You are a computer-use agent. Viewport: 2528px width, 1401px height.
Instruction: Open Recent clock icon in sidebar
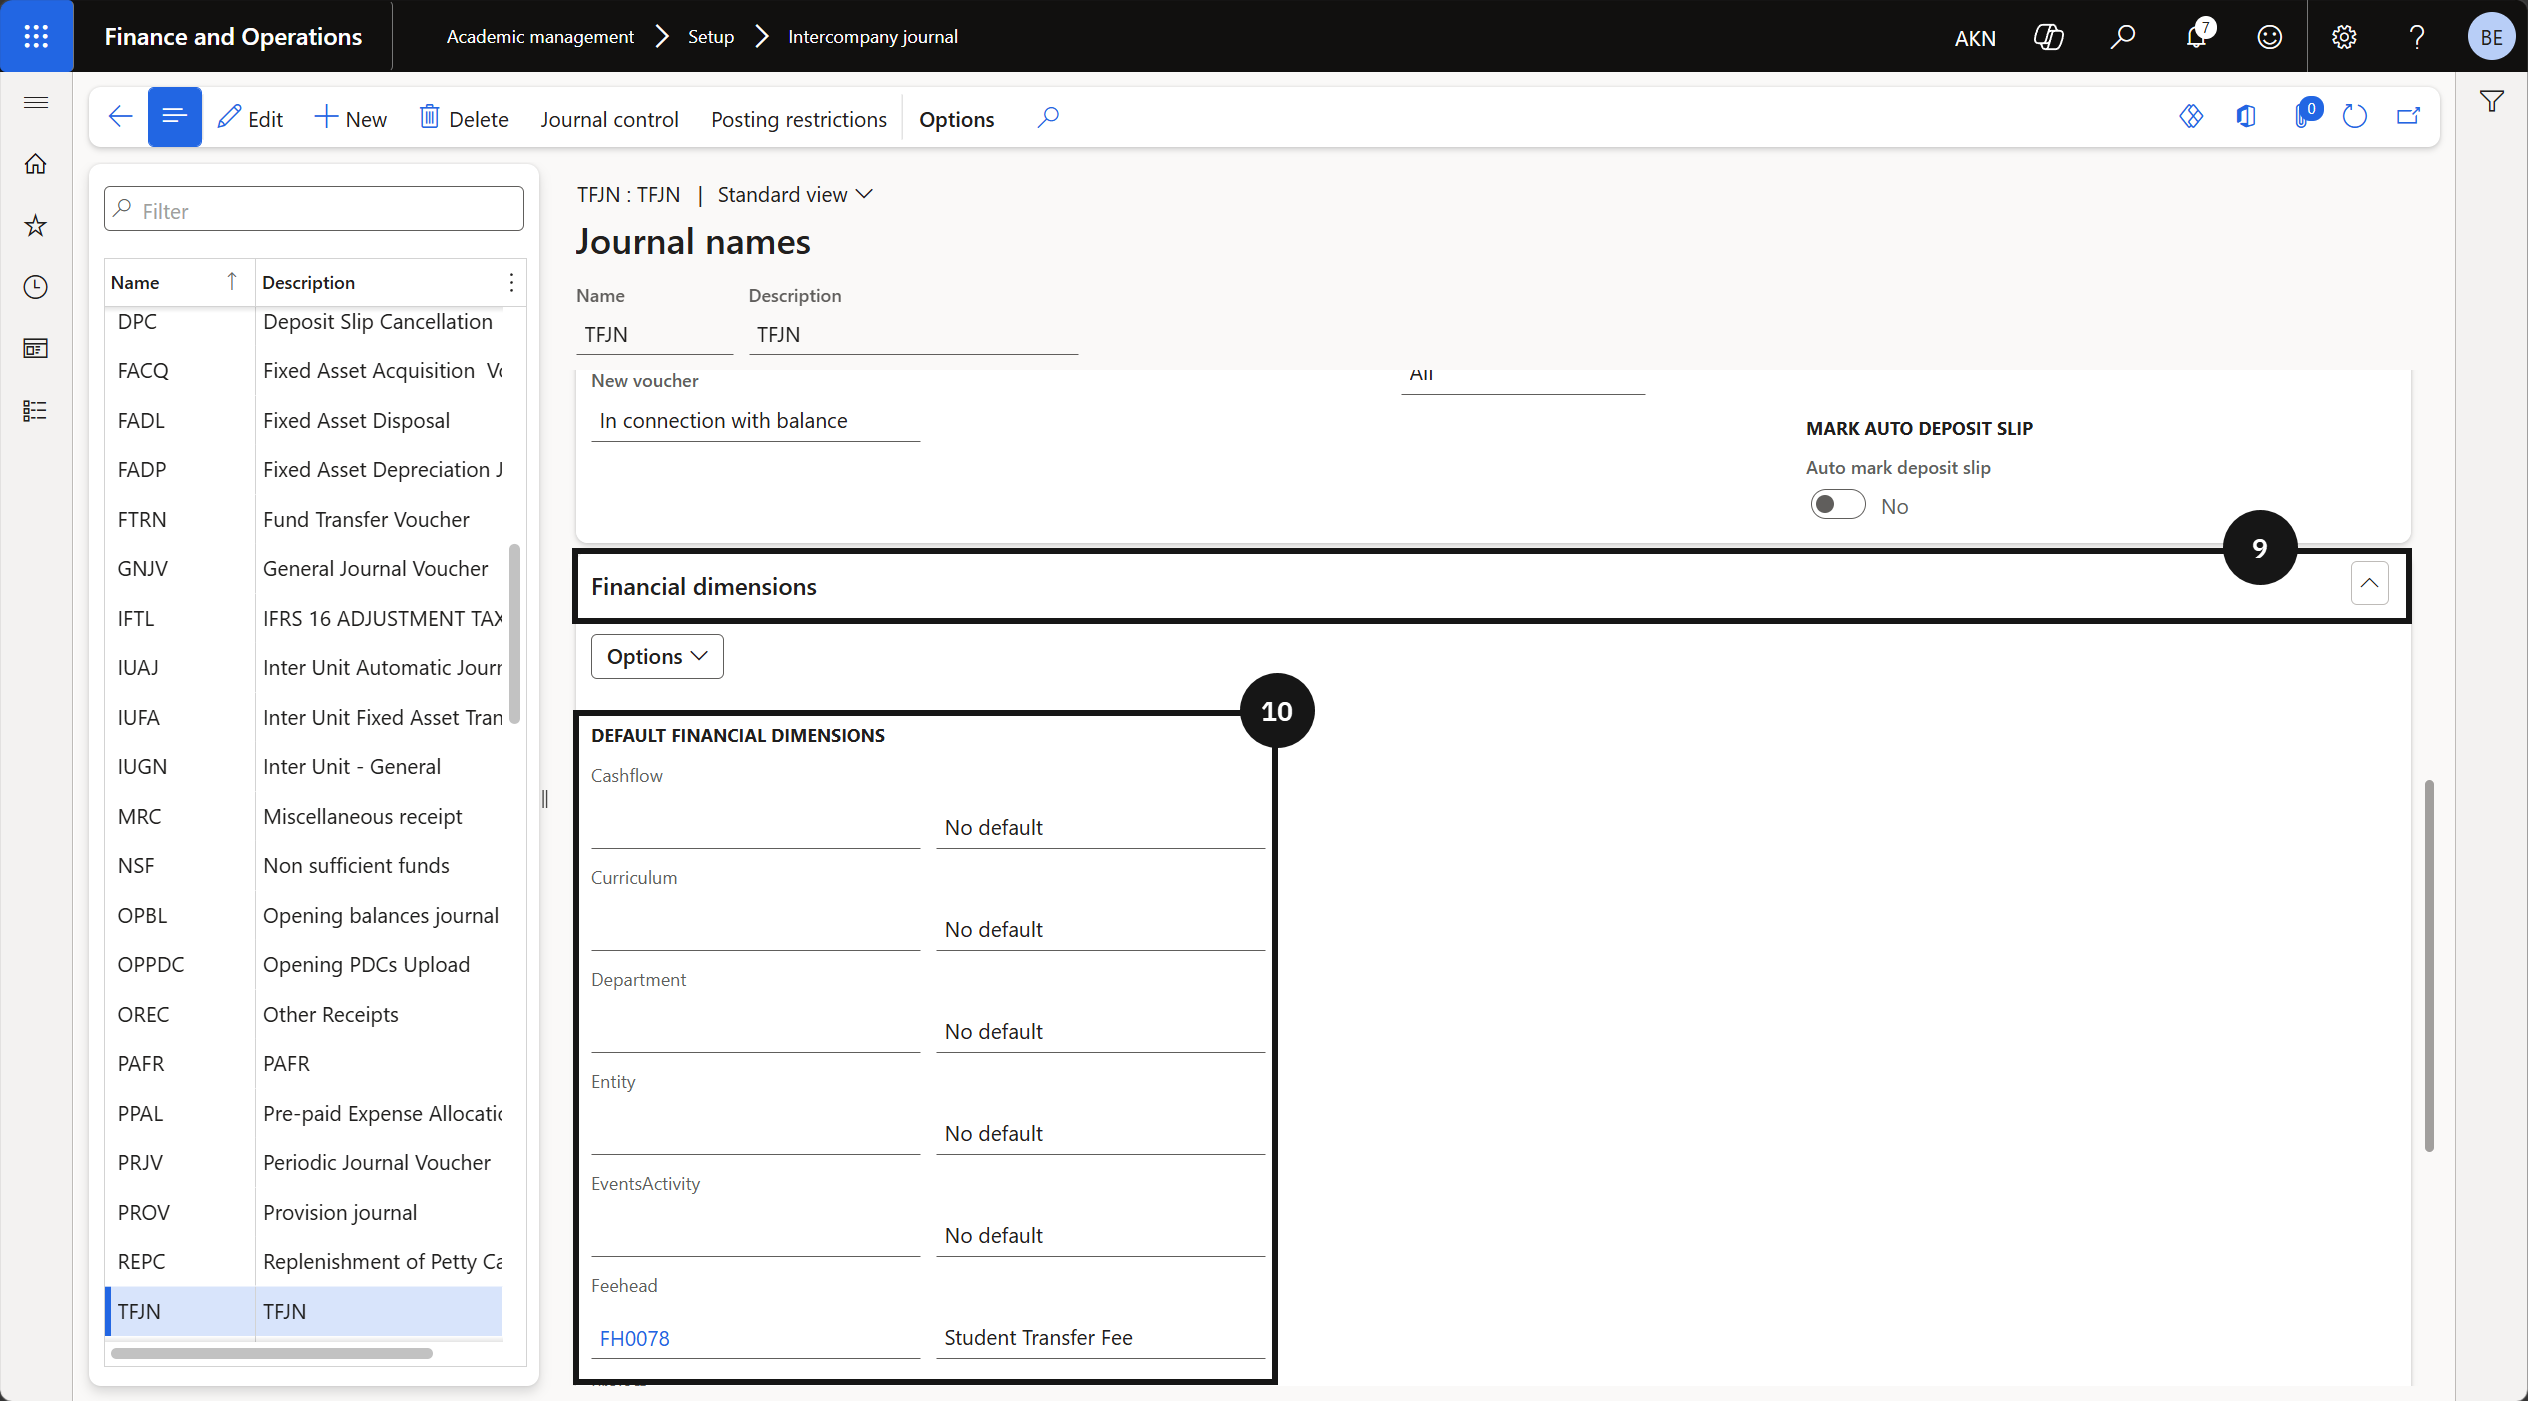point(36,287)
